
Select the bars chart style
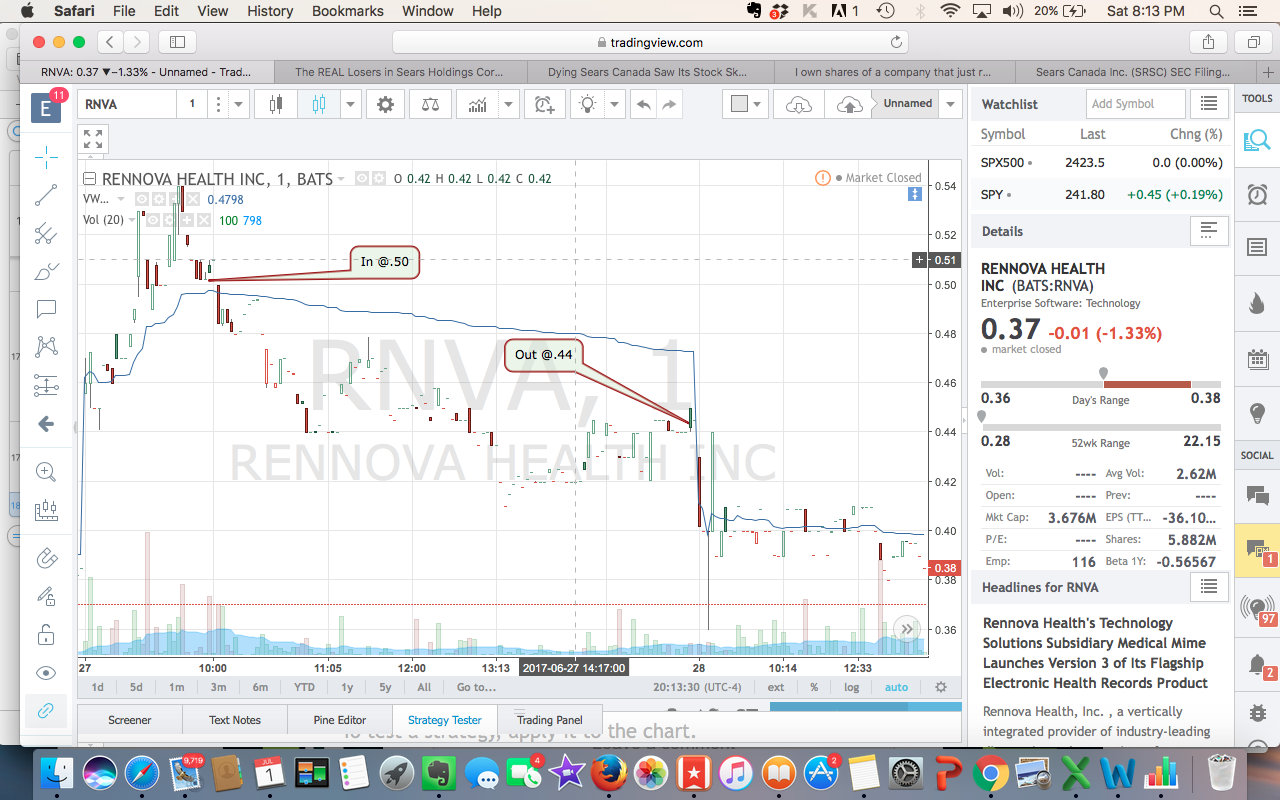pyautogui.click(x=276, y=104)
